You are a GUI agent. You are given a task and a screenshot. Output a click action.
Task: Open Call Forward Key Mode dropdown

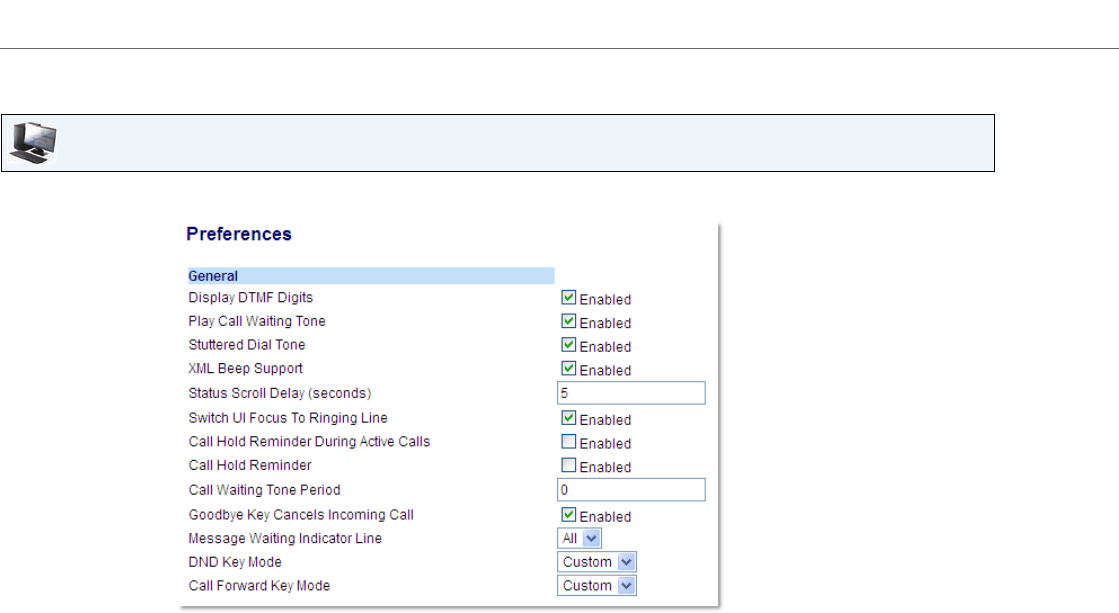(x=597, y=586)
